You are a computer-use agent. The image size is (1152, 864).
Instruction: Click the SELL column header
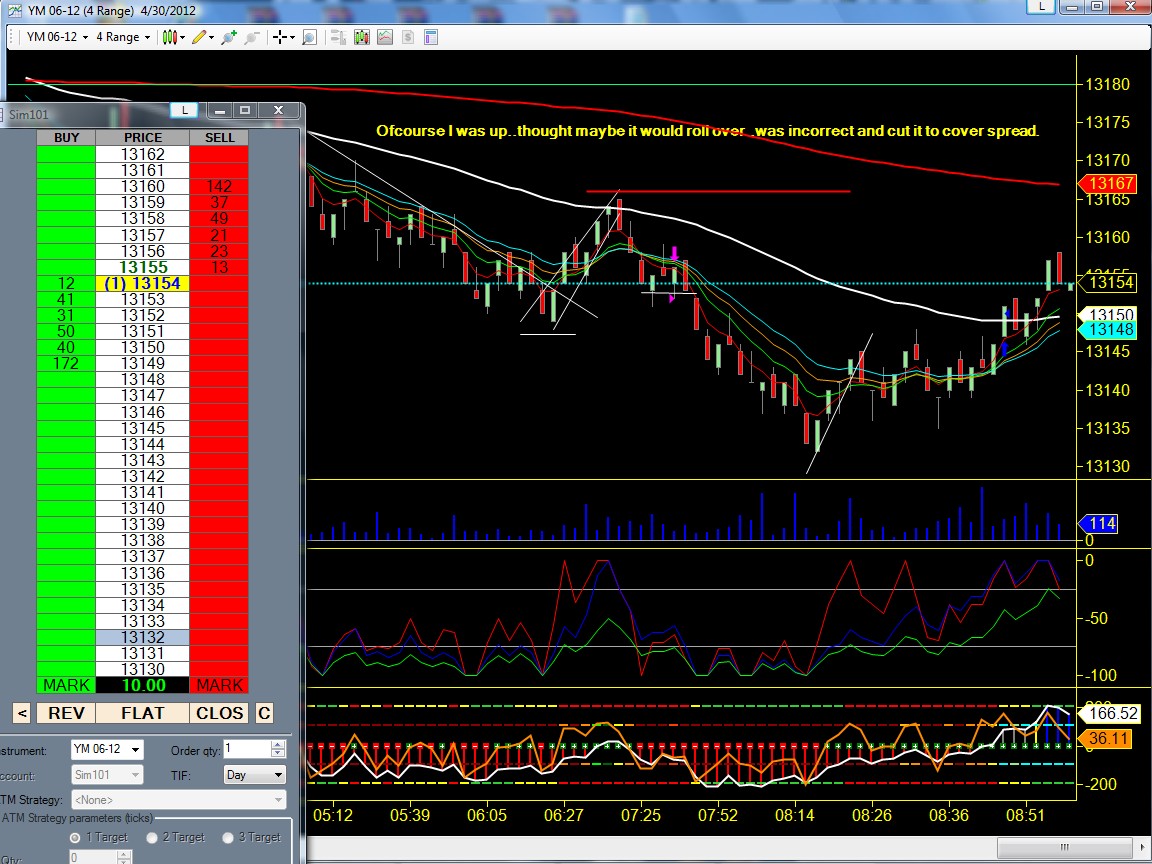(219, 137)
